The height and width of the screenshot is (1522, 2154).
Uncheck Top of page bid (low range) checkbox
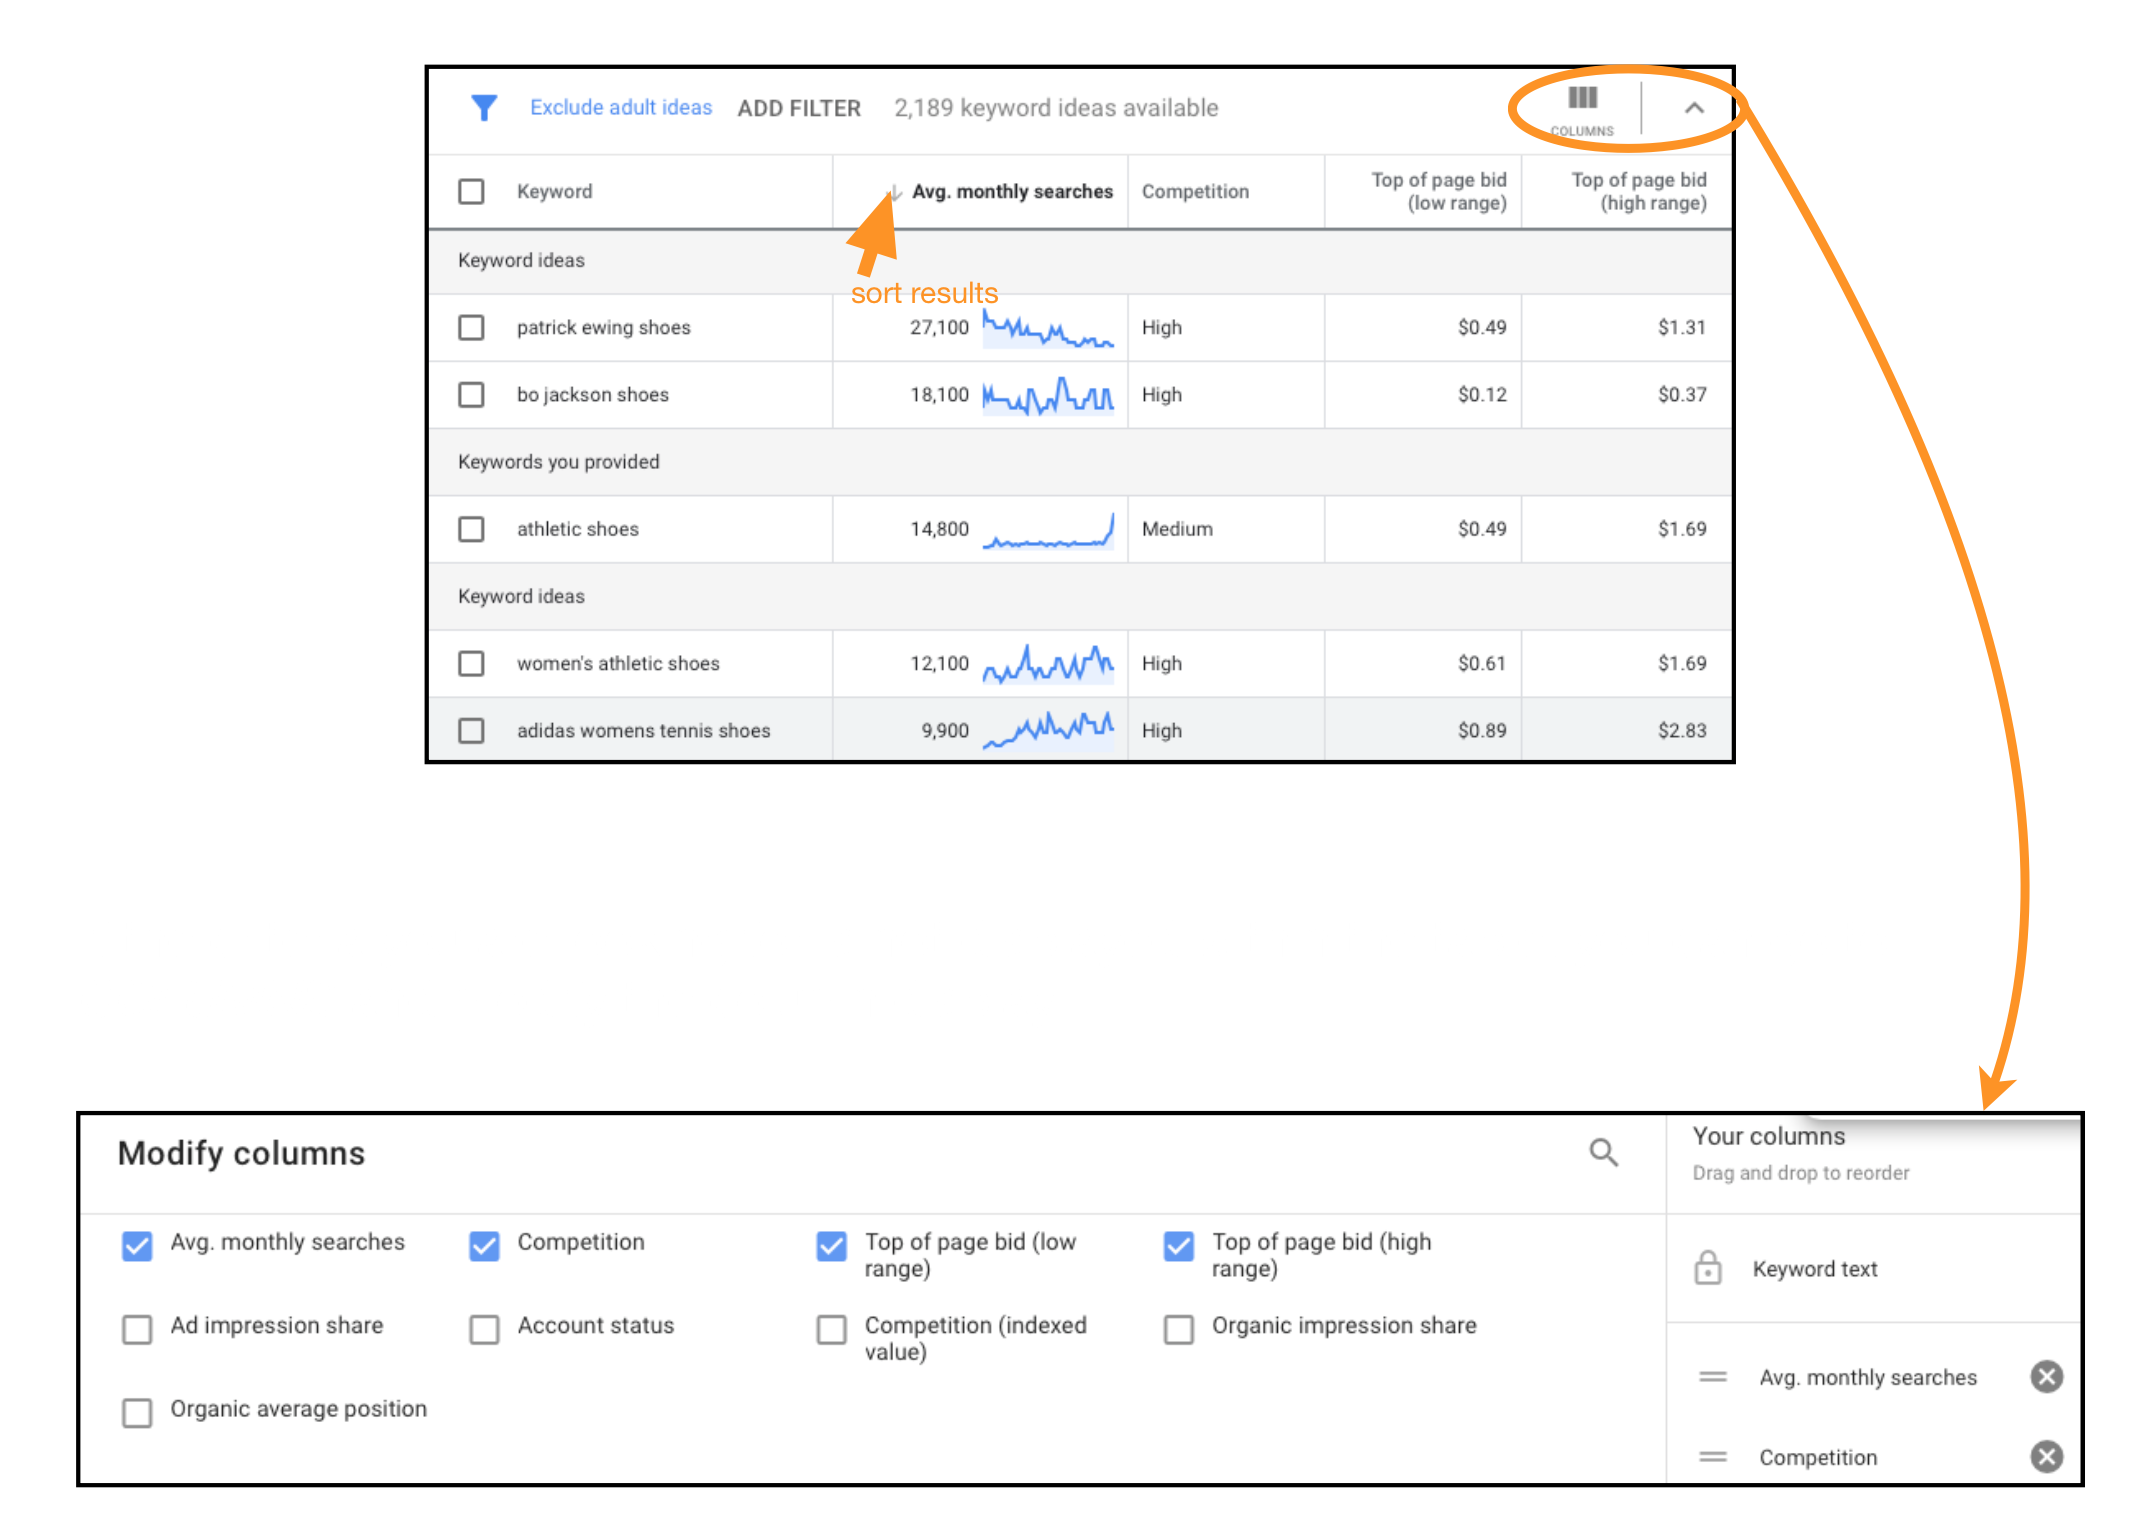click(x=831, y=1246)
